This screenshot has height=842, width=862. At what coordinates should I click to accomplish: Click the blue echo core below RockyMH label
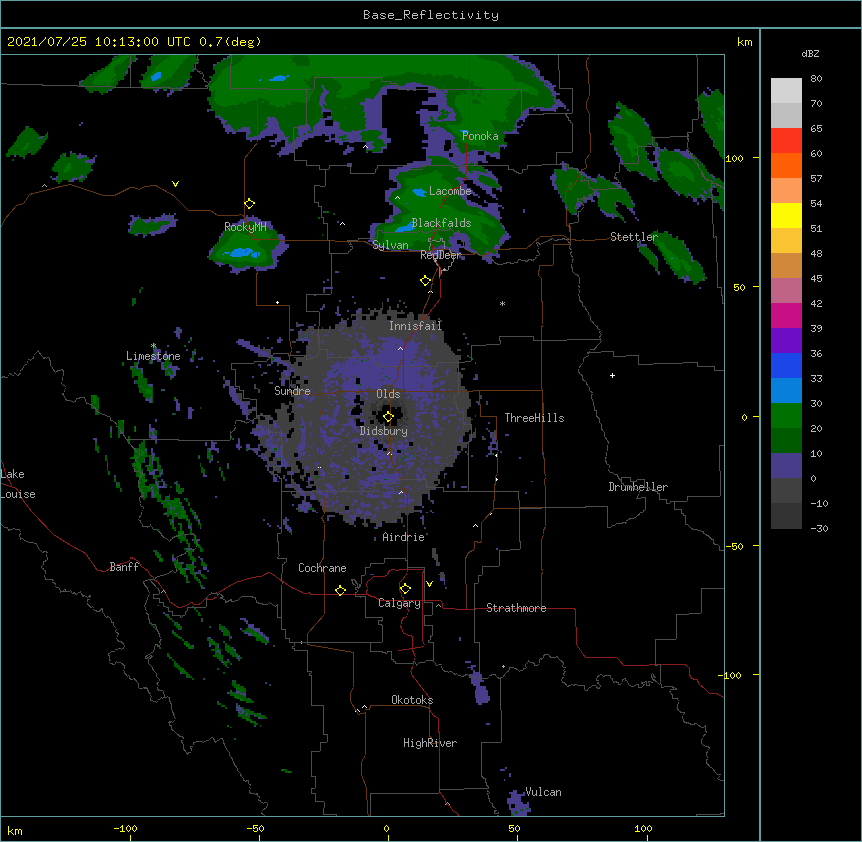pos(241,253)
